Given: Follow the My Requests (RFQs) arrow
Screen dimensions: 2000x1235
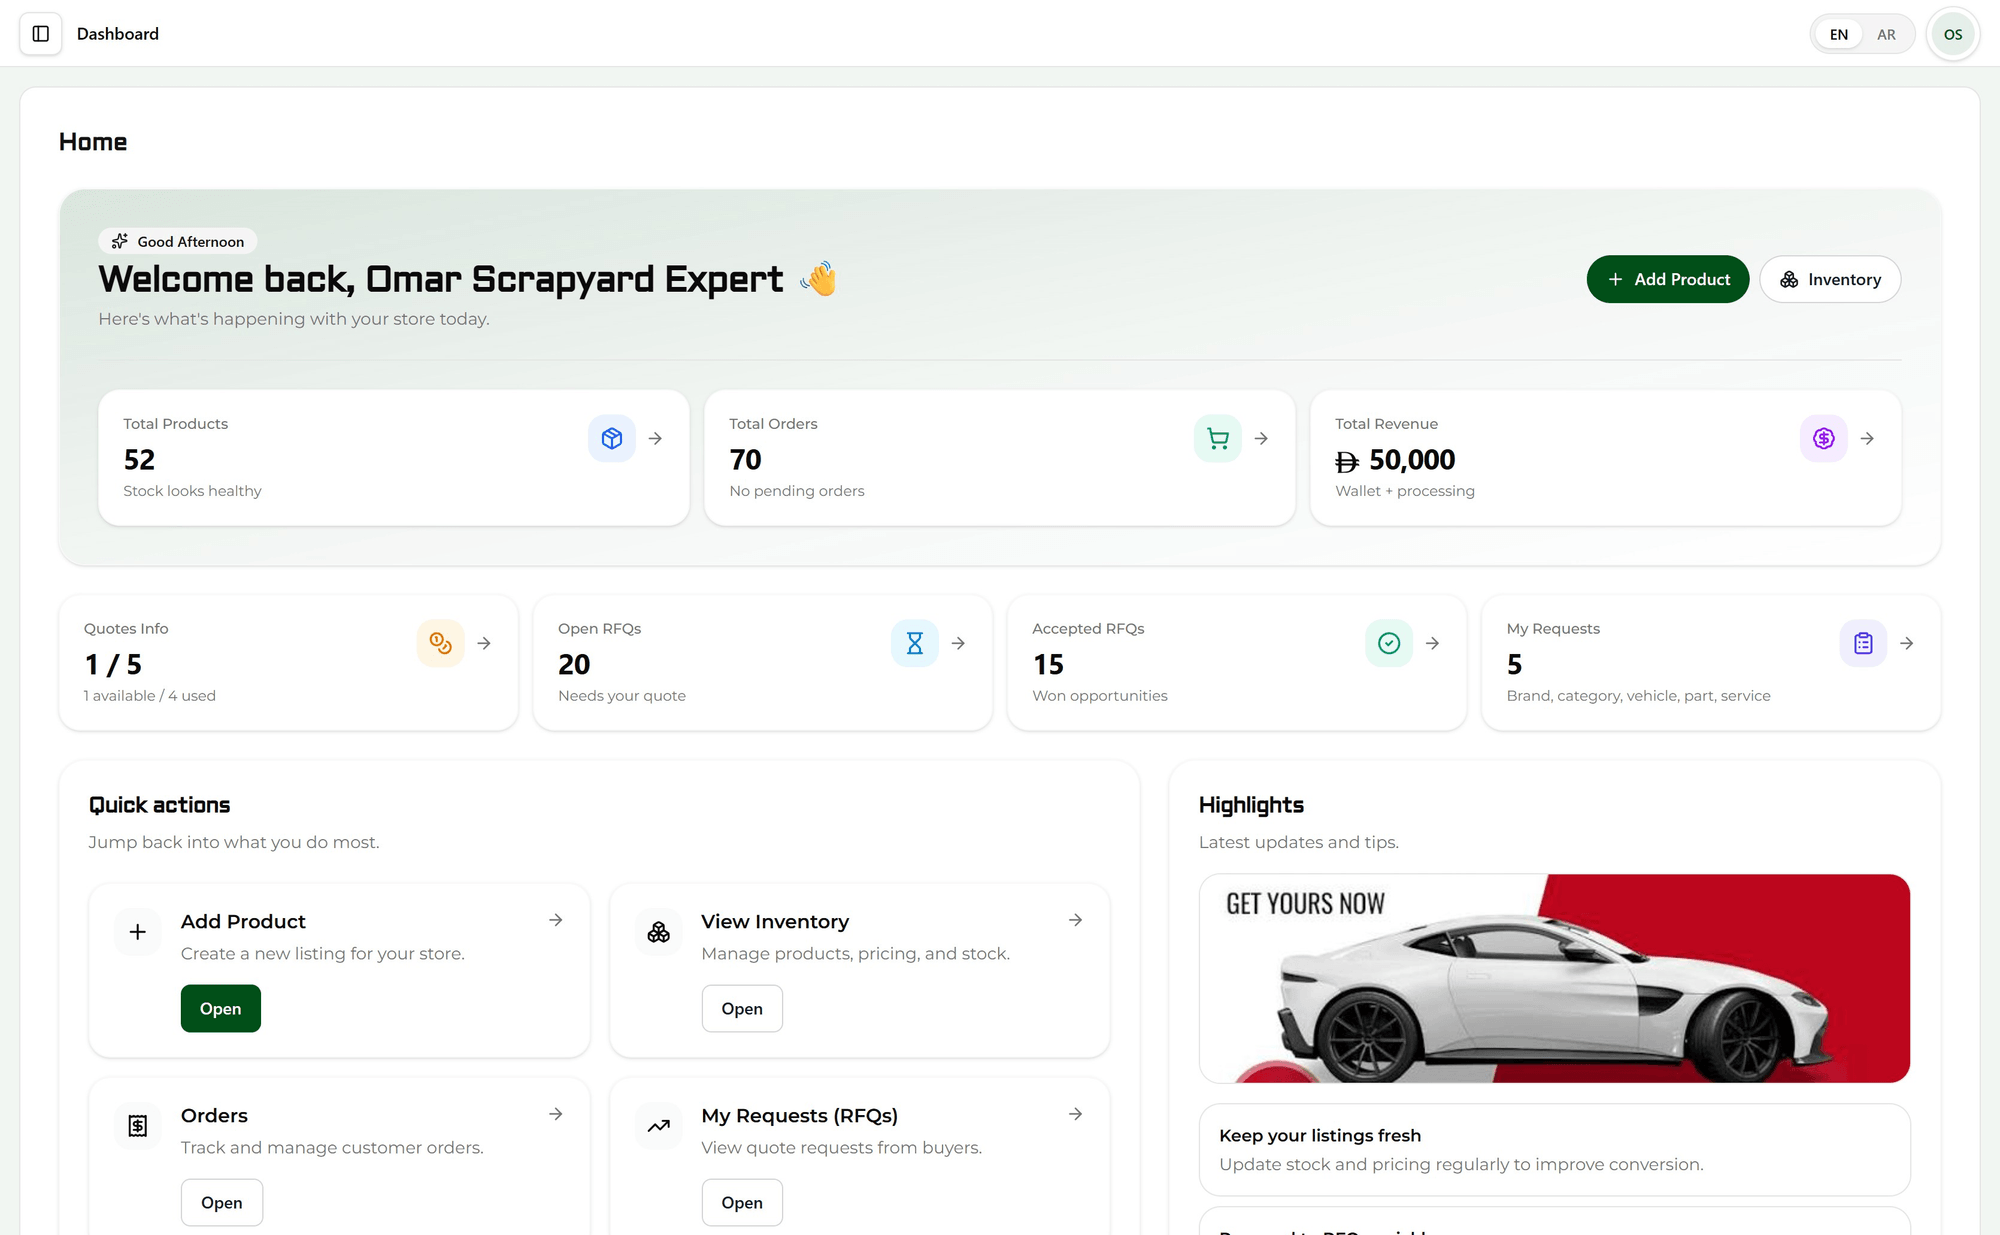Looking at the screenshot, I should coord(1076,1114).
